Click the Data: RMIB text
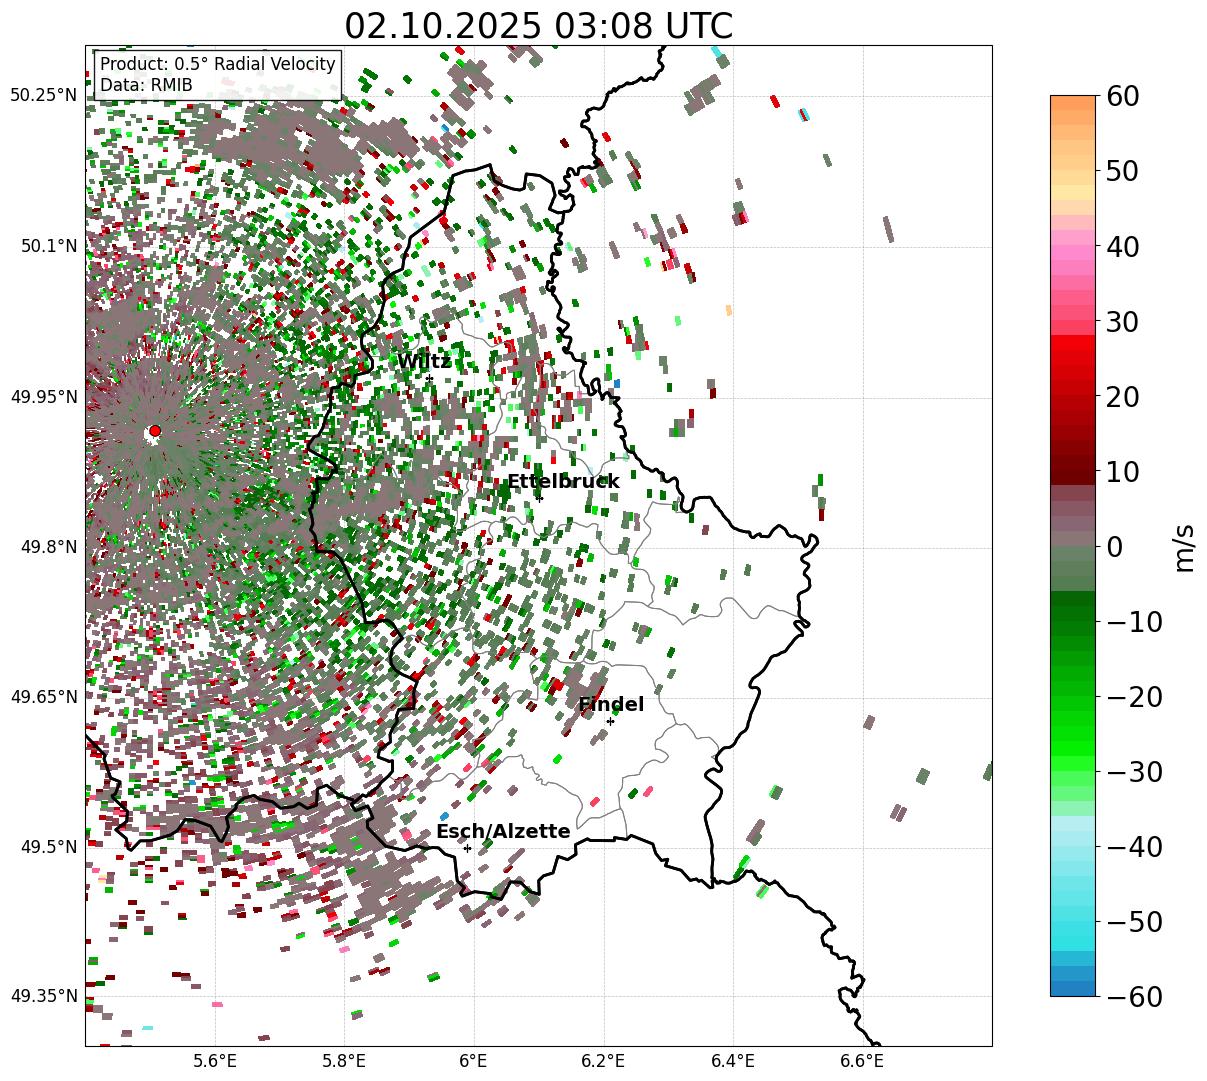This screenshot has width=1207, height=1081. tap(146, 85)
